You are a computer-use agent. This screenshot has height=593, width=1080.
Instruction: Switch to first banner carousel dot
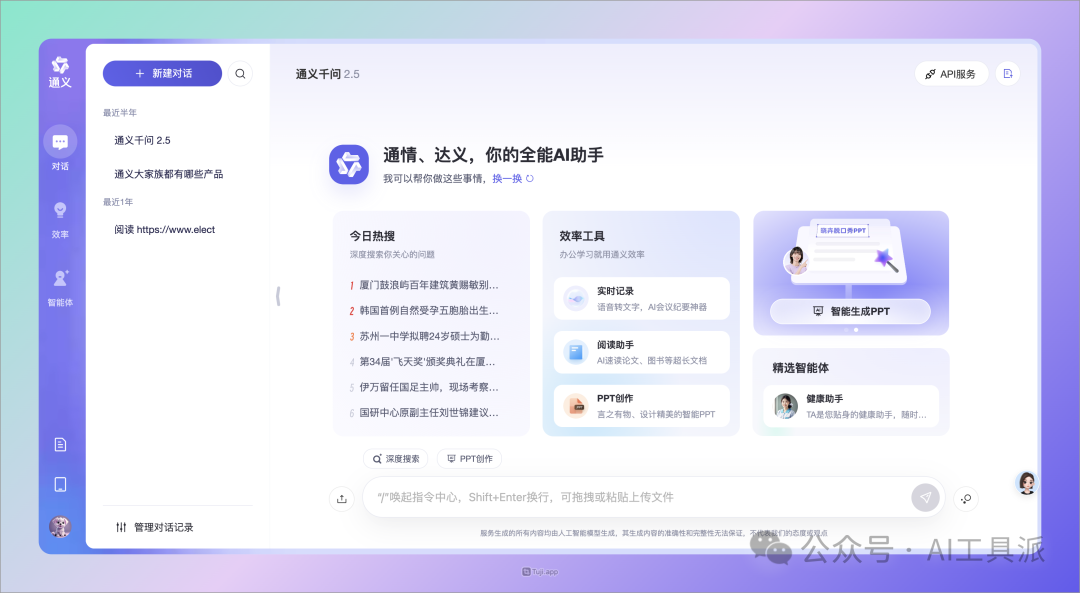[847, 330]
